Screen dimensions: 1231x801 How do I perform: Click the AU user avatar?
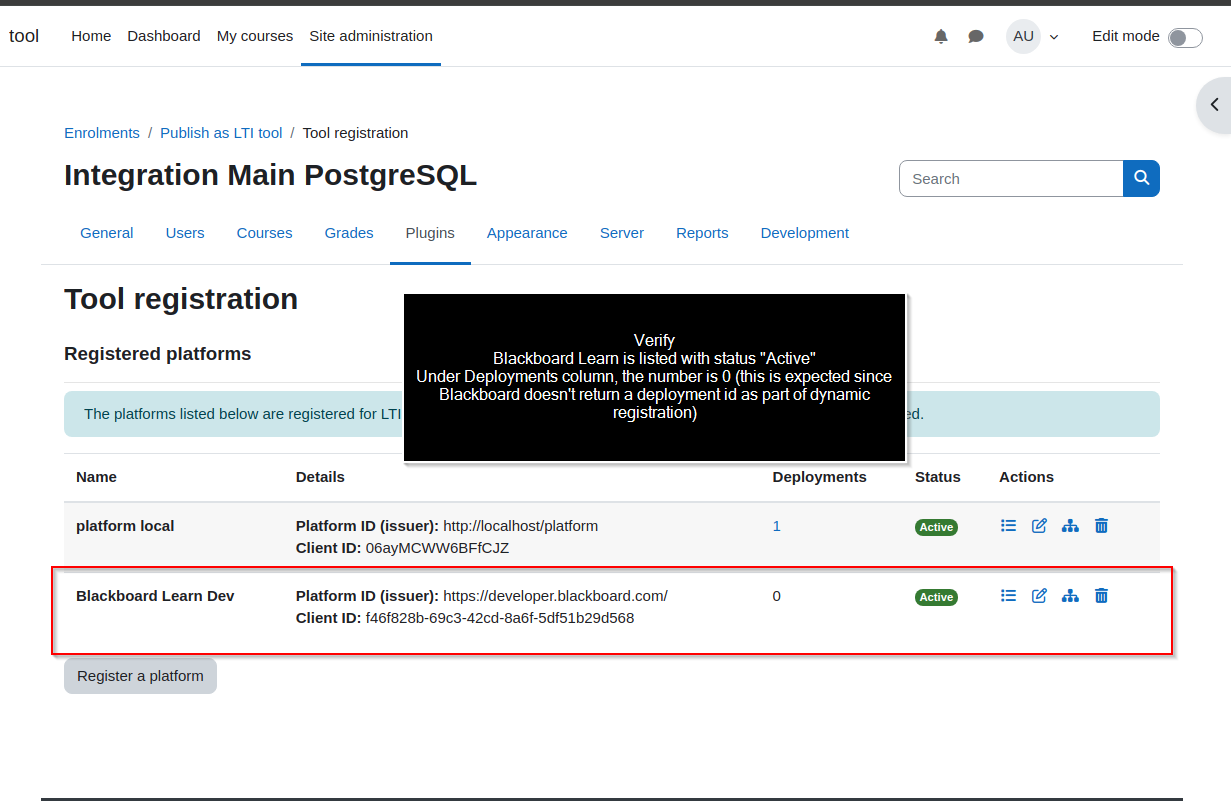click(x=1023, y=36)
